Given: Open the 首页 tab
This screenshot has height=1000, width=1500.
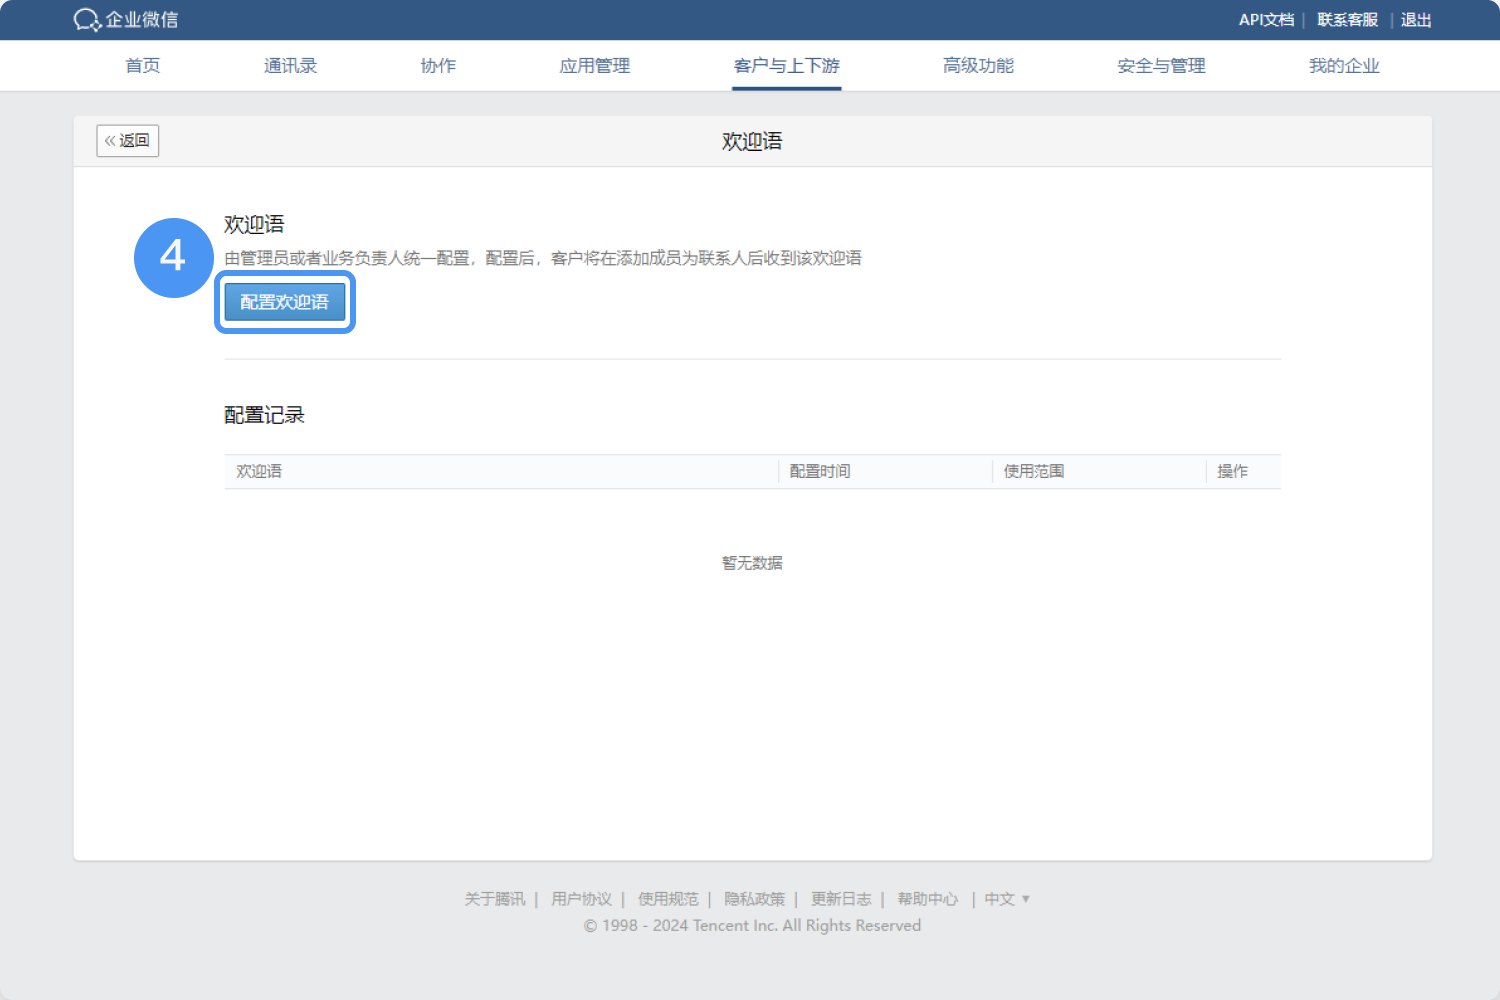Looking at the screenshot, I should click(142, 66).
